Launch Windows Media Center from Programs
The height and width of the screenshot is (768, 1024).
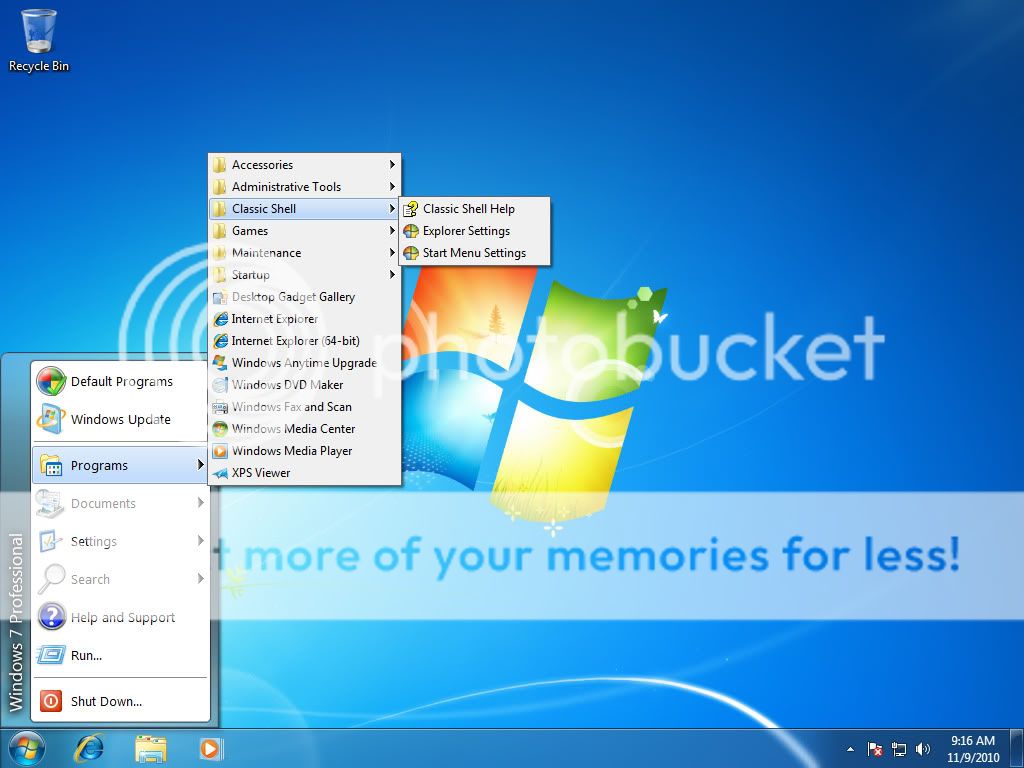pos(293,429)
